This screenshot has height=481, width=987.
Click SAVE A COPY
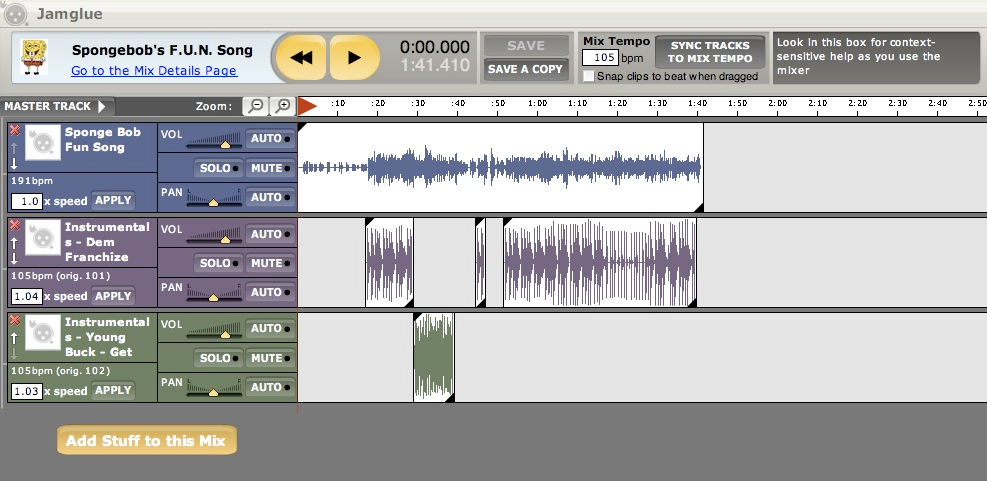[526, 69]
